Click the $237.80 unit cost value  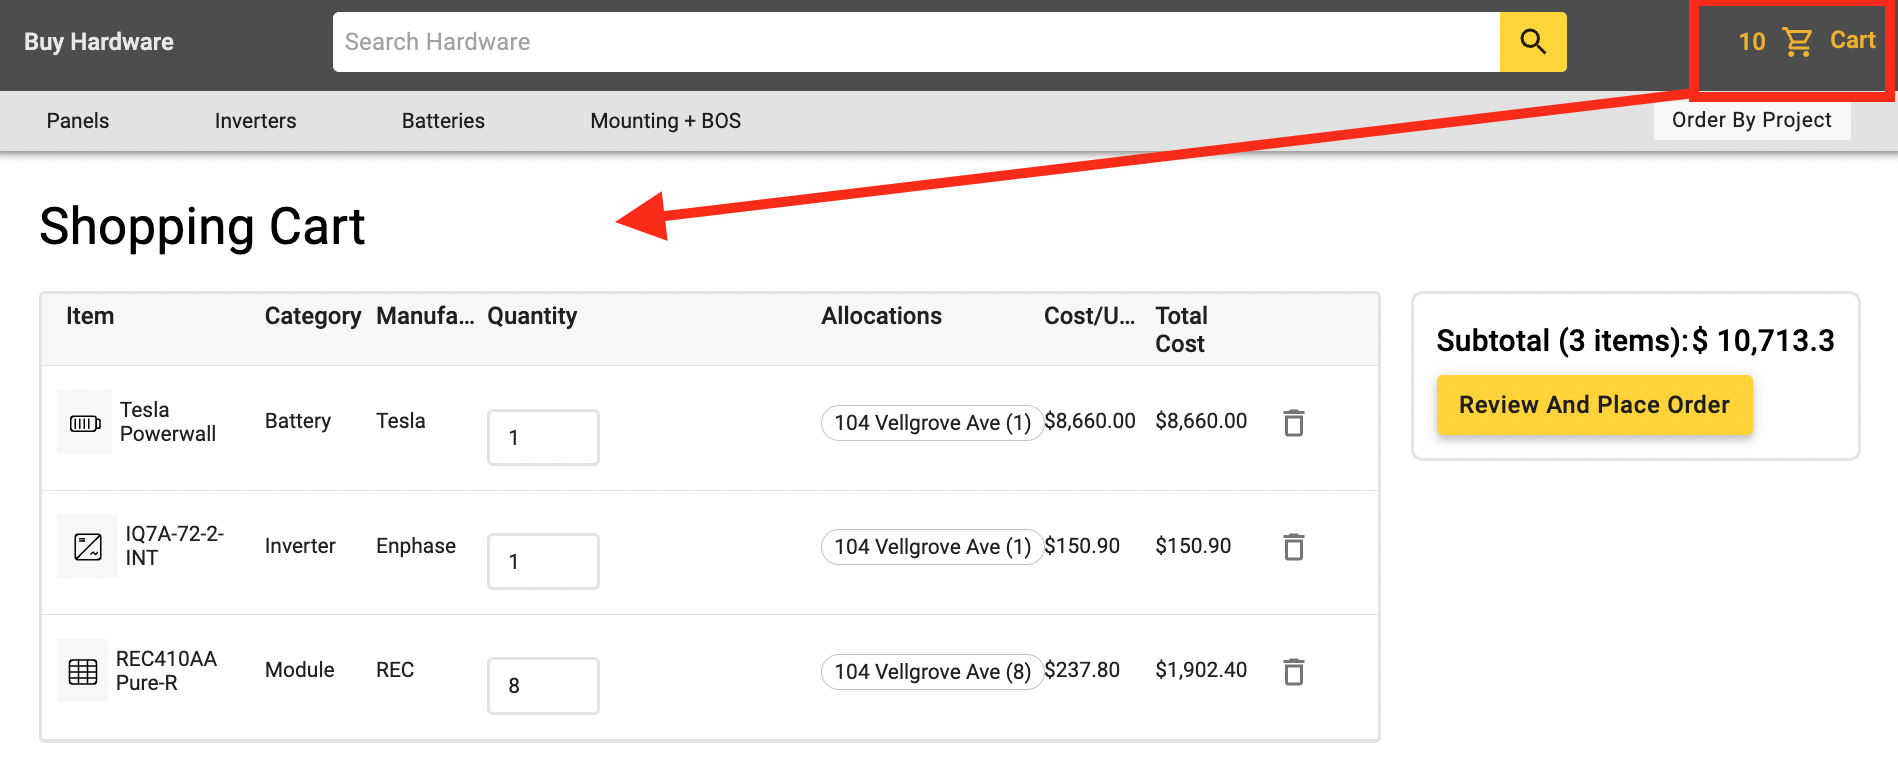point(1082,670)
